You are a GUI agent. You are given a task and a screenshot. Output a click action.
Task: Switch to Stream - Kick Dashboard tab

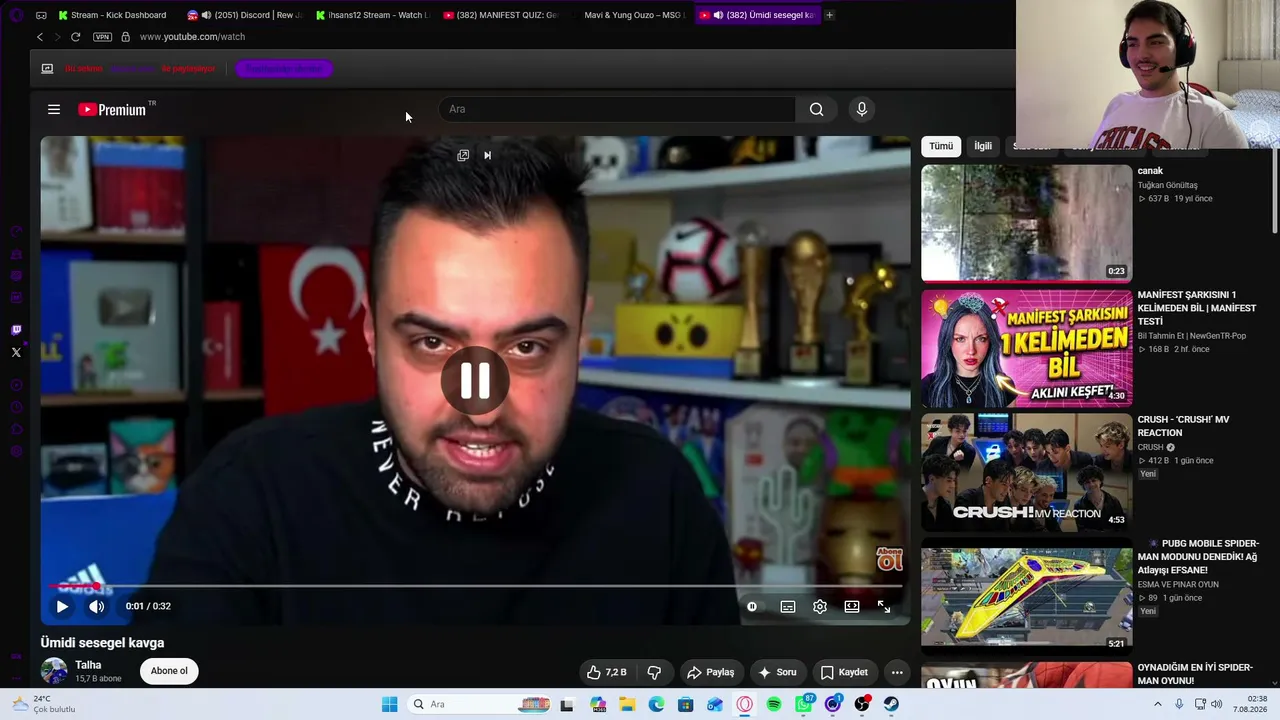[x=112, y=15]
